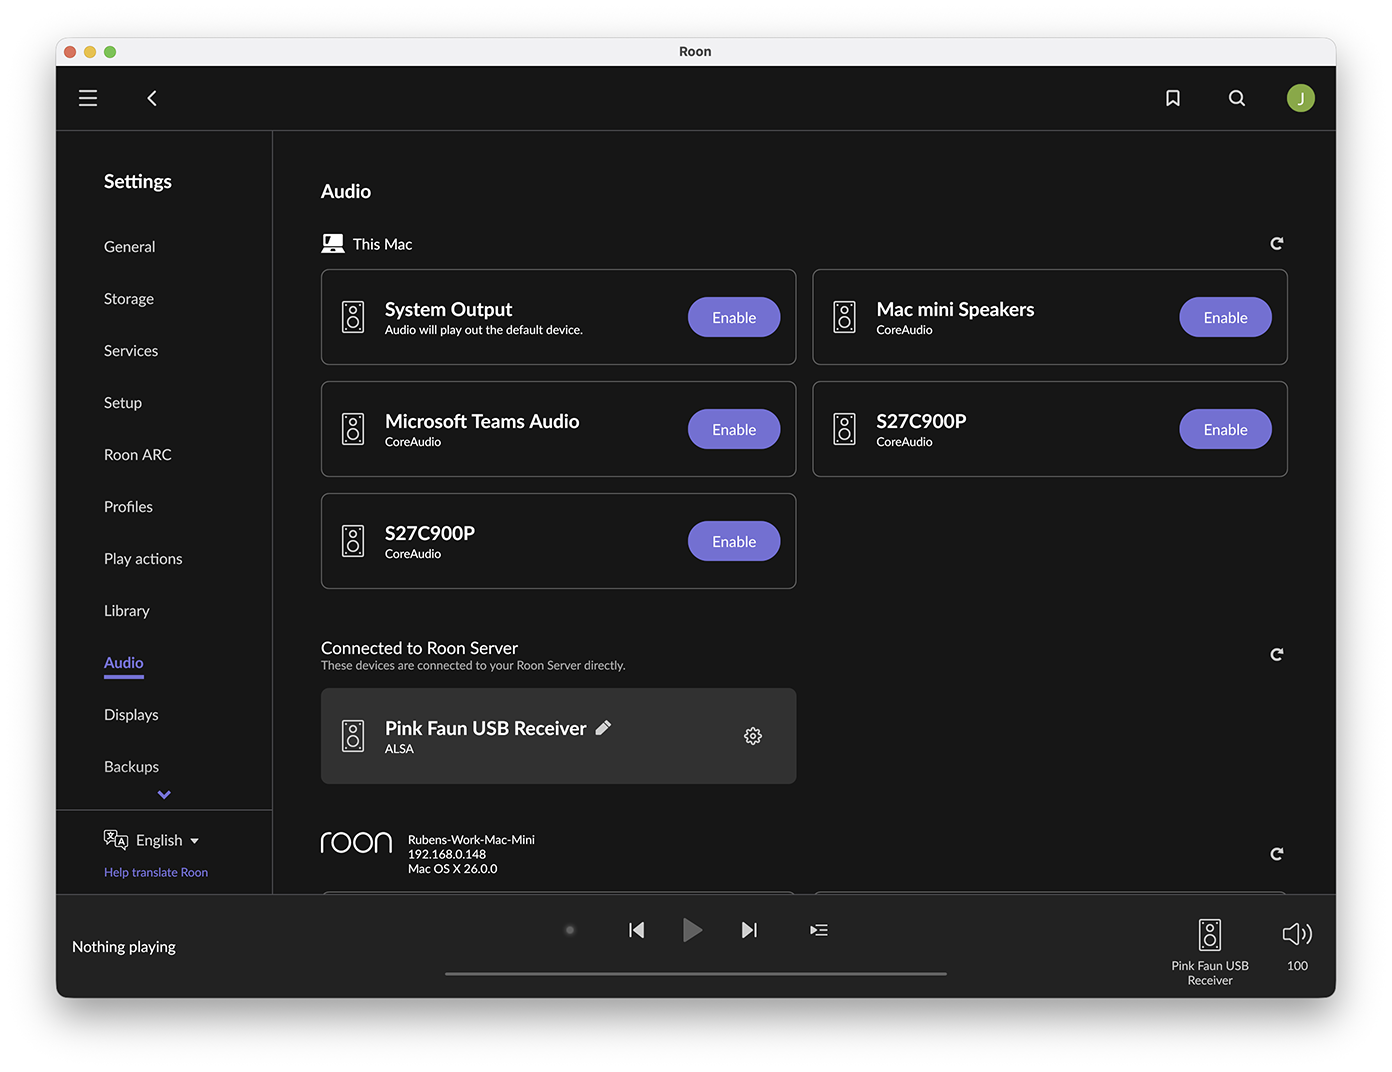Click the translate language icon
The image size is (1392, 1072).
click(116, 839)
